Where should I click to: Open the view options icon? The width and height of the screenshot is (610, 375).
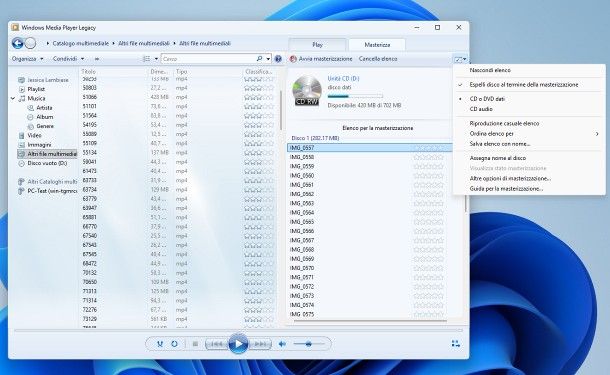click(147, 59)
